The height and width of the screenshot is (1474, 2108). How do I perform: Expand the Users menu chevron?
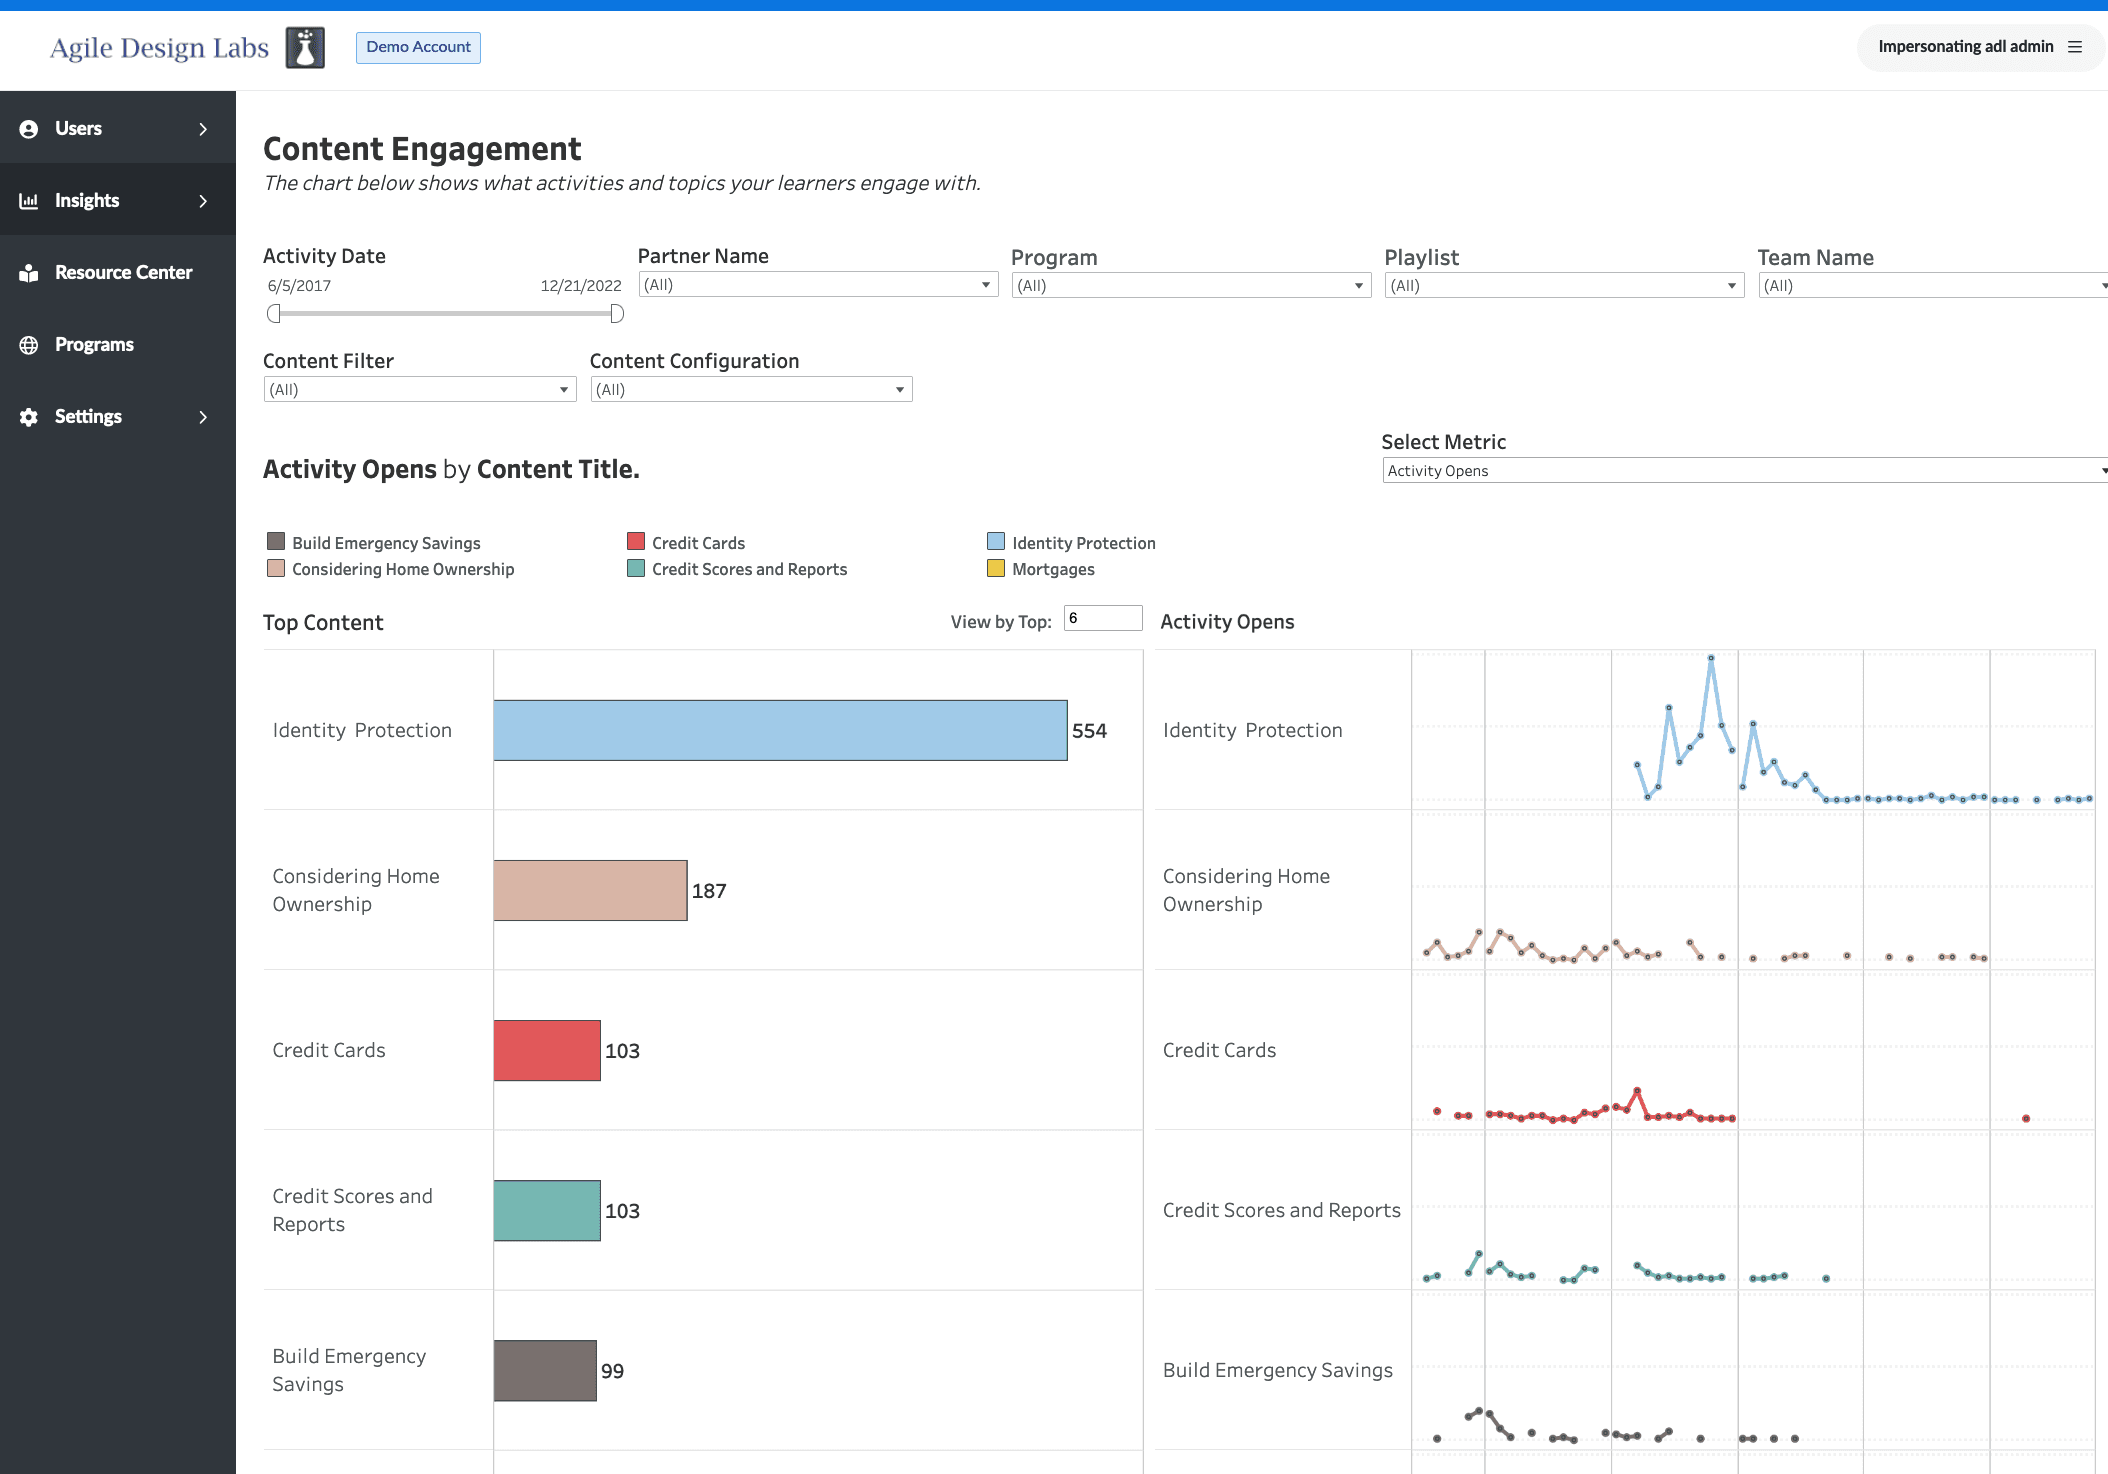click(x=203, y=129)
